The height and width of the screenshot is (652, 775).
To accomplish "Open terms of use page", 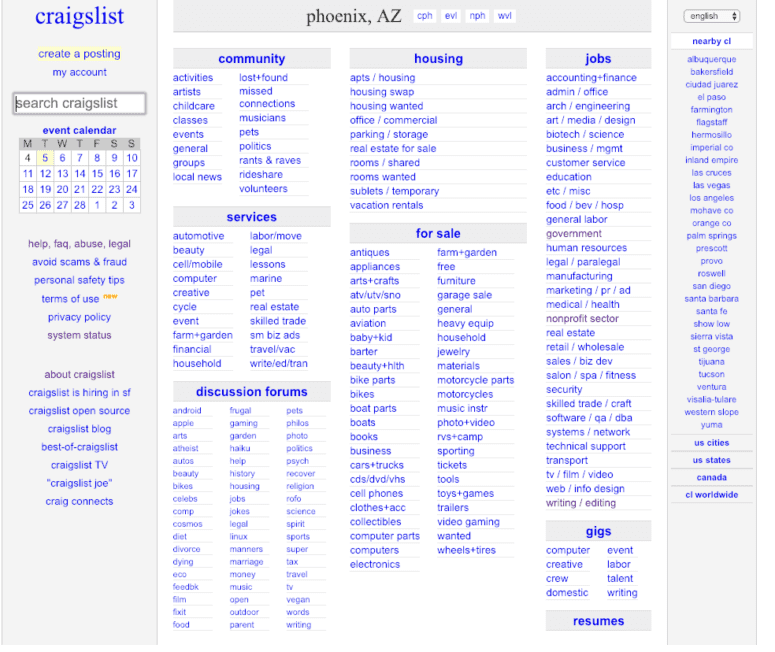I will point(70,299).
